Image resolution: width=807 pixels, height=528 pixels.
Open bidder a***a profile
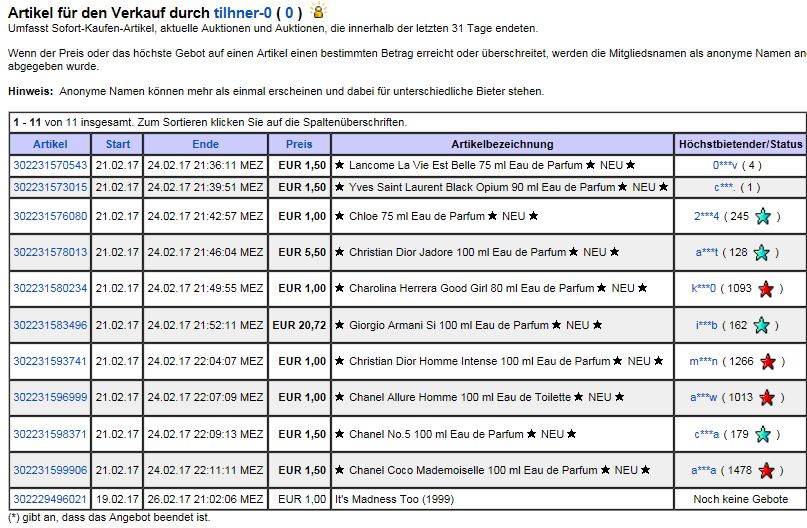click(704, 470)
